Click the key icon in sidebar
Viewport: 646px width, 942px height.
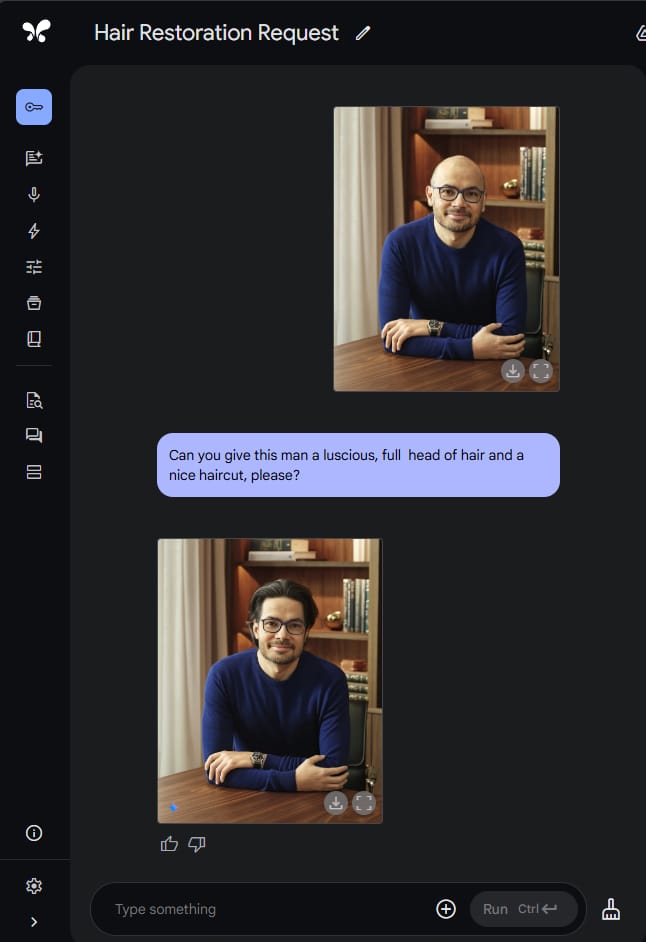pos(34,107)
